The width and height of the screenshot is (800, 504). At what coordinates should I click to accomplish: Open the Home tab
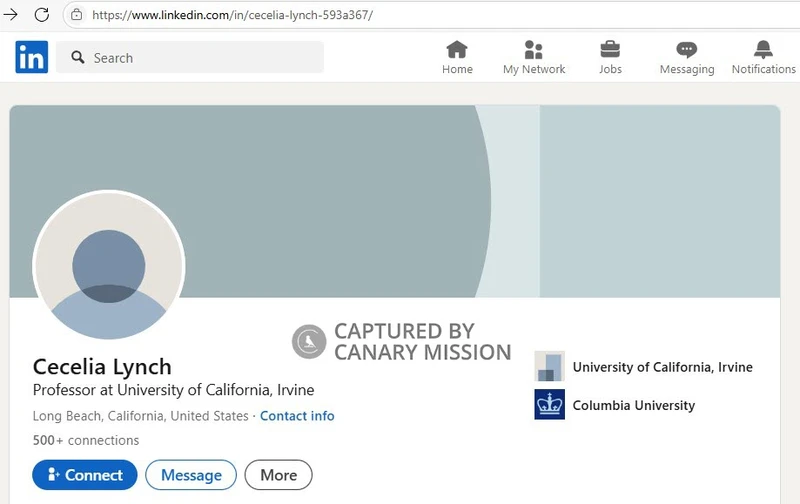(x=457, y=58)
